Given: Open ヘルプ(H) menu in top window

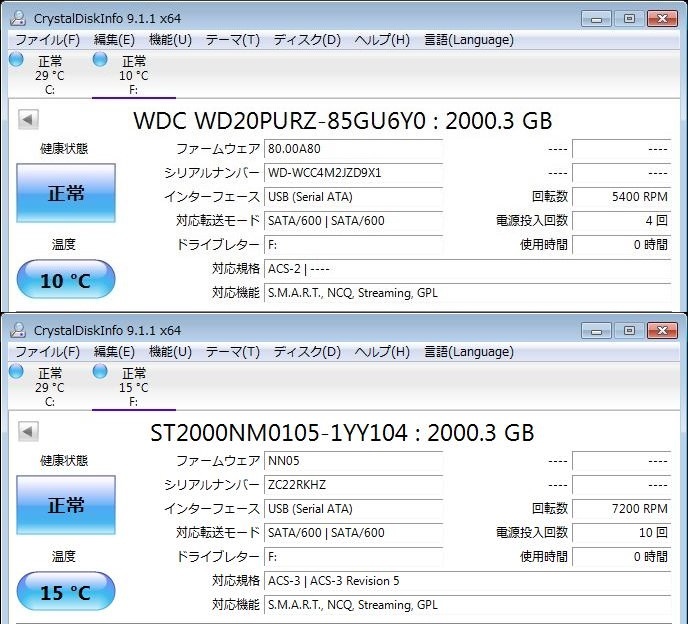Looking at the screenshot, I should [x=382, y=40].
